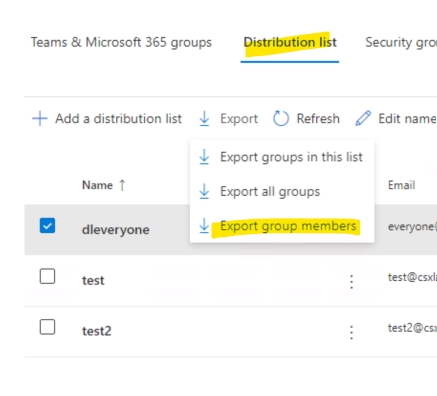The image size is (437, 396).
Task: Click the test2@csx email address cell
Action: point(412,328)
